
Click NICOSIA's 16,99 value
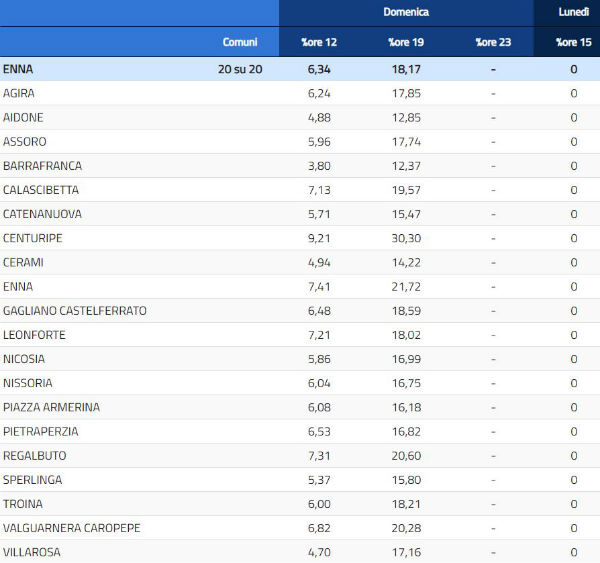(406, 359)
